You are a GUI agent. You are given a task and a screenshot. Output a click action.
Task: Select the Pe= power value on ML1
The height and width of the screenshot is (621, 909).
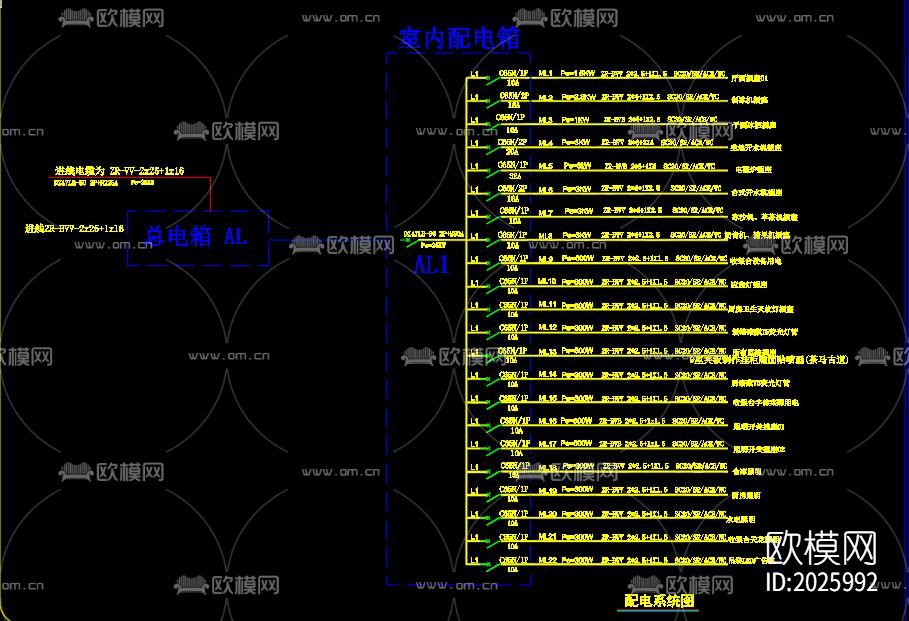point(577,74)
